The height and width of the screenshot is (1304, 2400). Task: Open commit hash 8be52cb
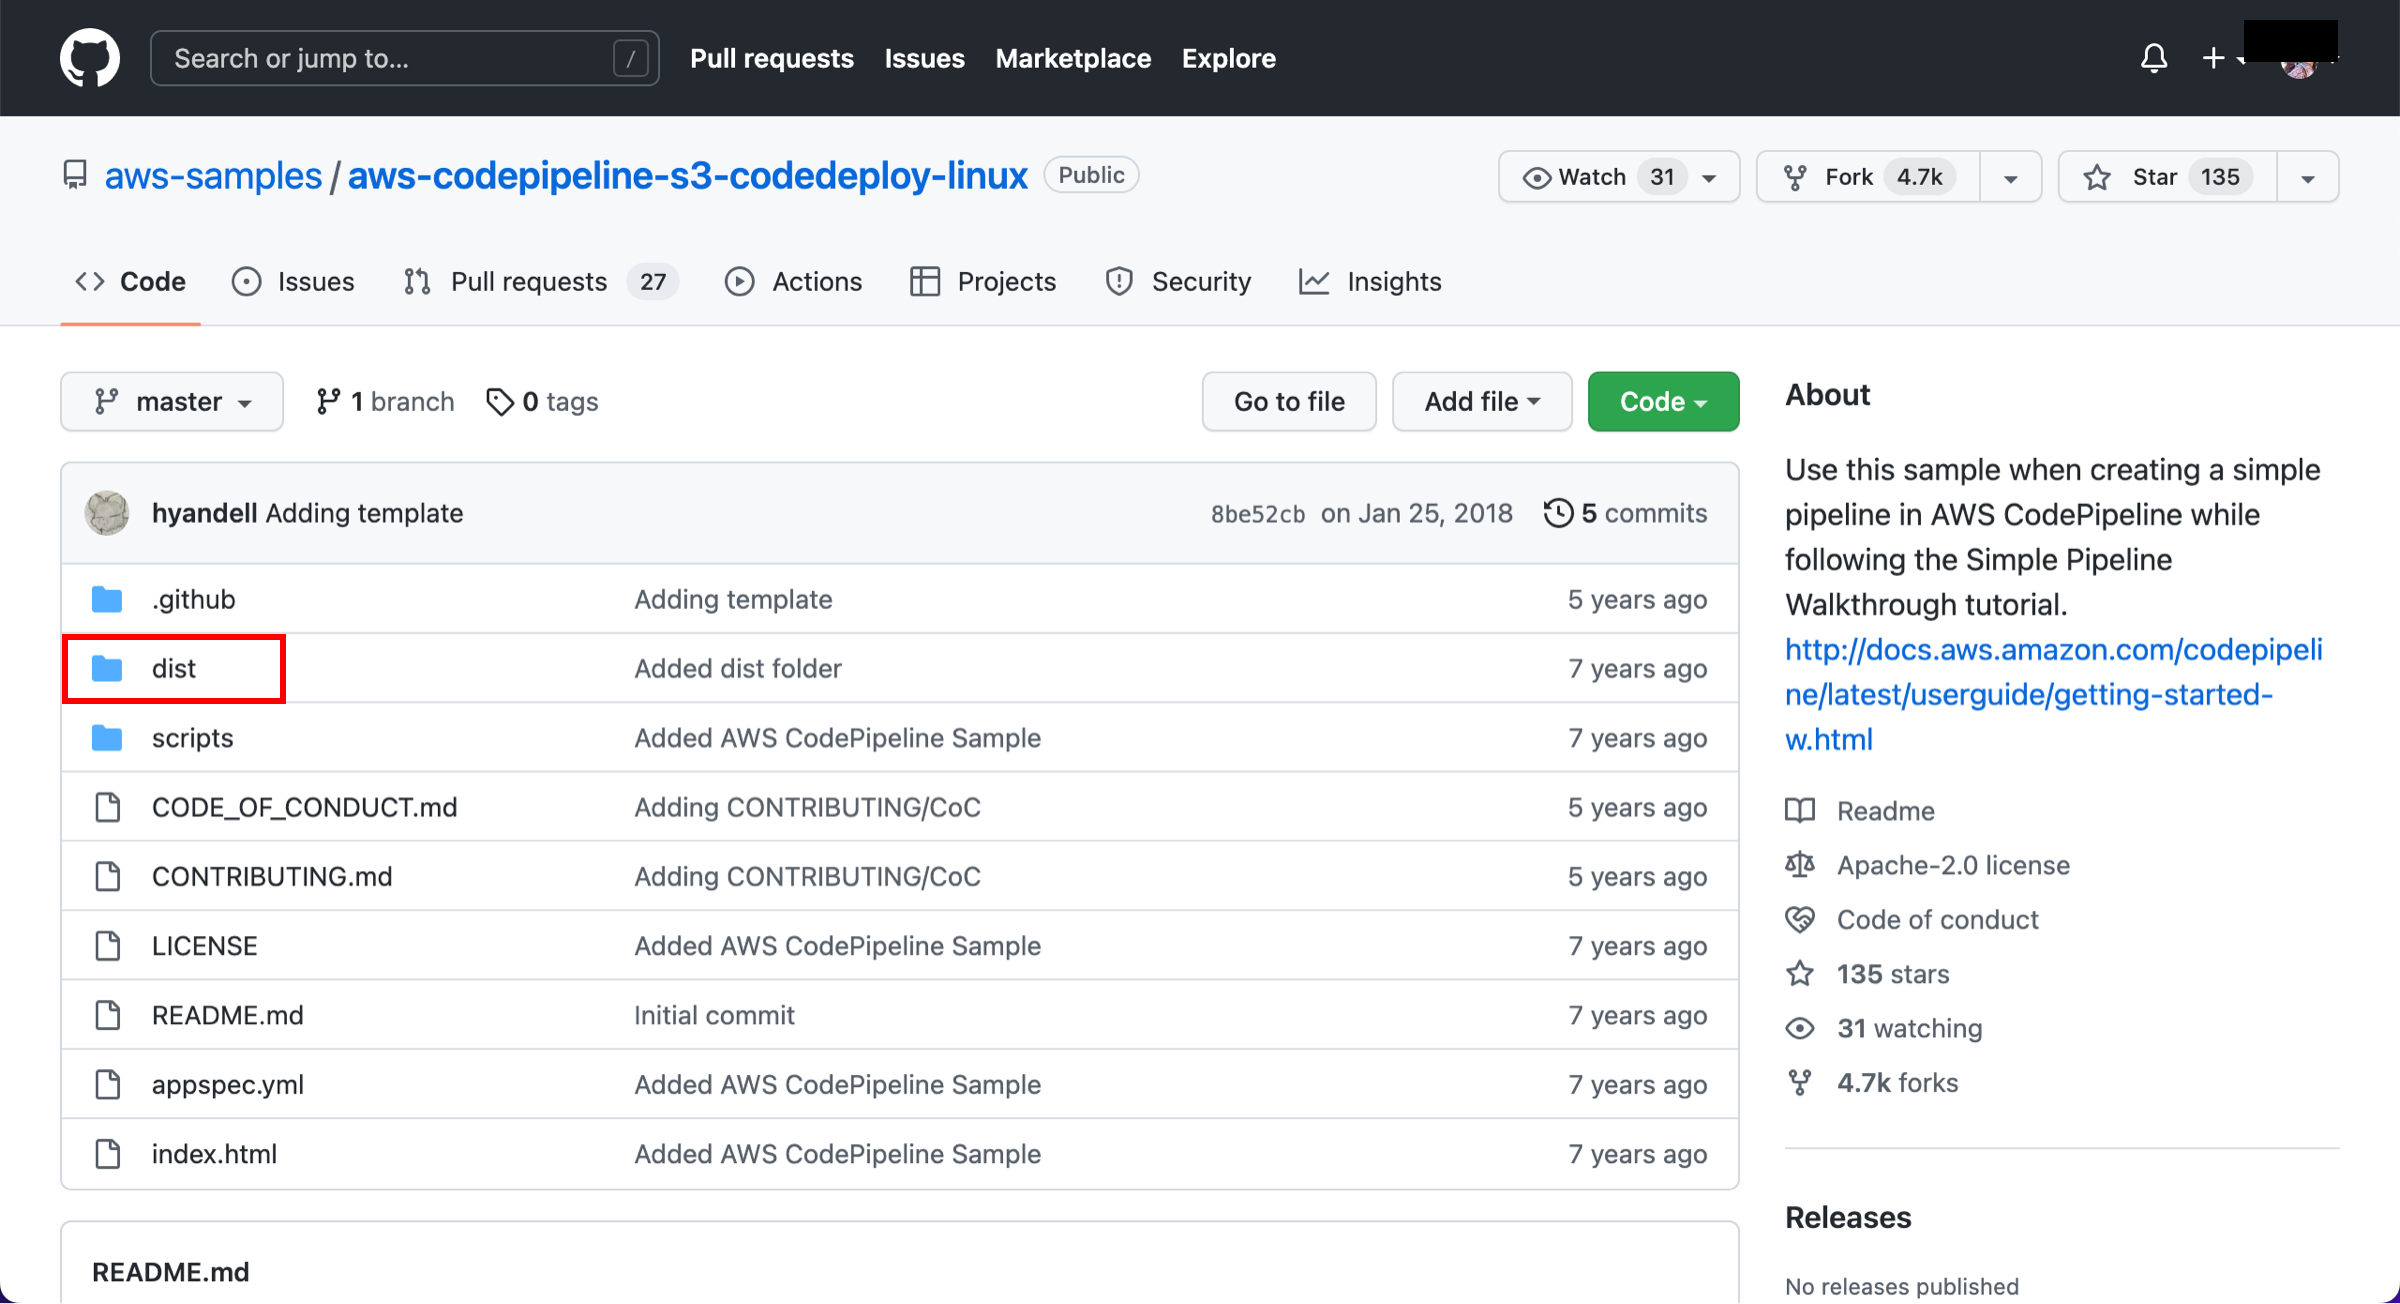coord(1257,514)
